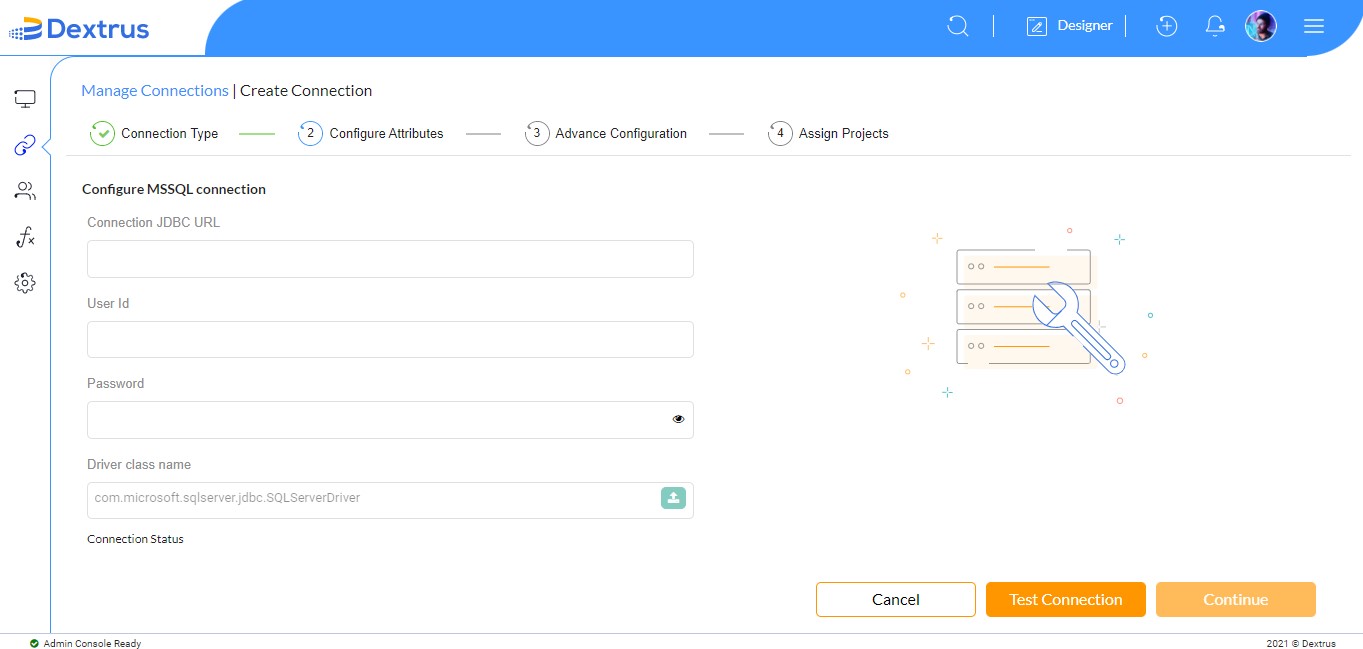Open the notifications bell
Viewport: 1363px width, 649px height.
pos(1215,26)
